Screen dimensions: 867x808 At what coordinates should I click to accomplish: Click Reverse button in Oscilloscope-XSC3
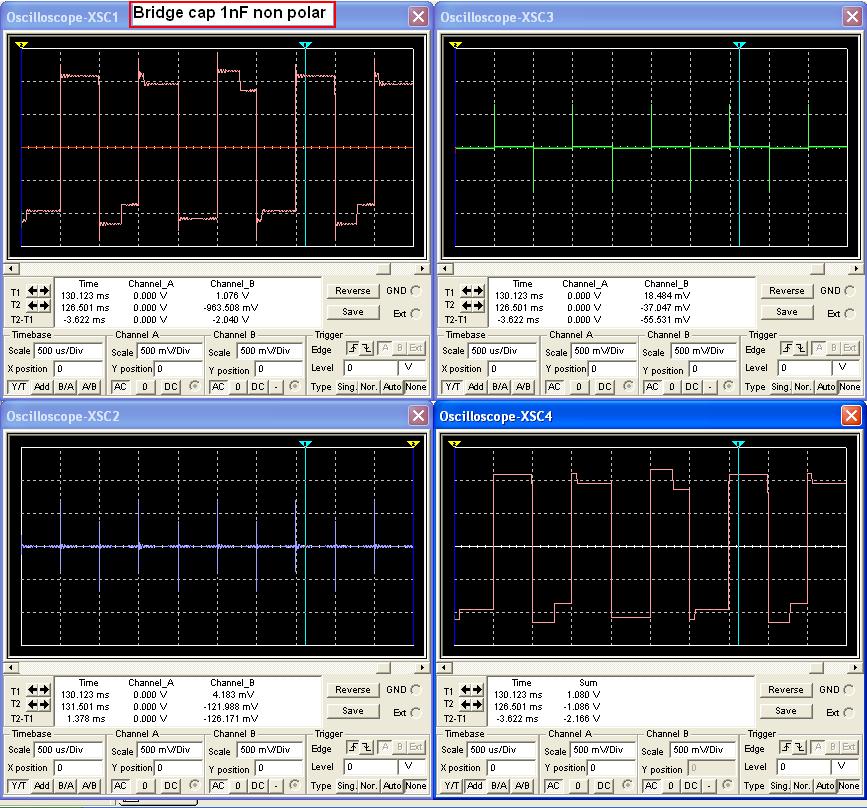pos(787,291)
